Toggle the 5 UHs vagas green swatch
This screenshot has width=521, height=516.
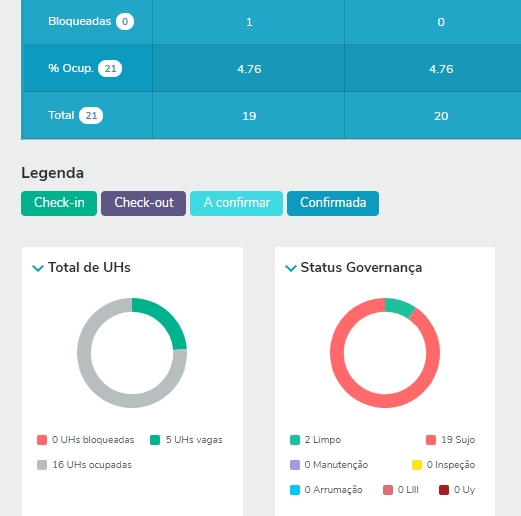[155, 440]
